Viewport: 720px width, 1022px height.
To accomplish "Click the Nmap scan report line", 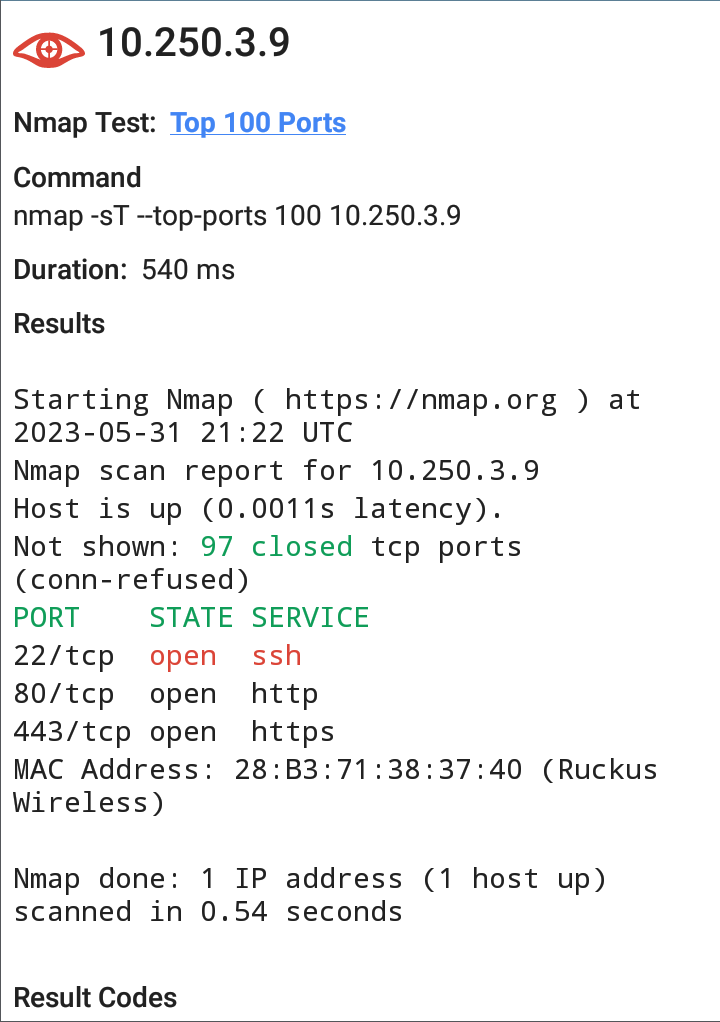I will click(276, 471).
